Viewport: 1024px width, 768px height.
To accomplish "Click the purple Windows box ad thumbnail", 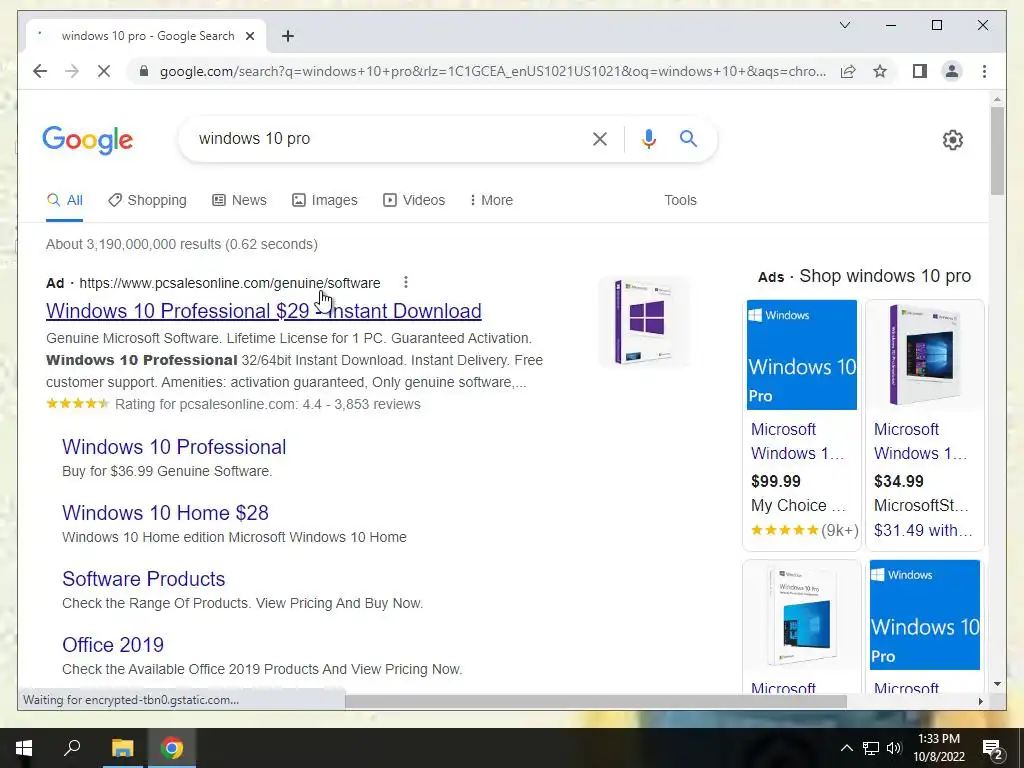I will (x=644, y=322).
